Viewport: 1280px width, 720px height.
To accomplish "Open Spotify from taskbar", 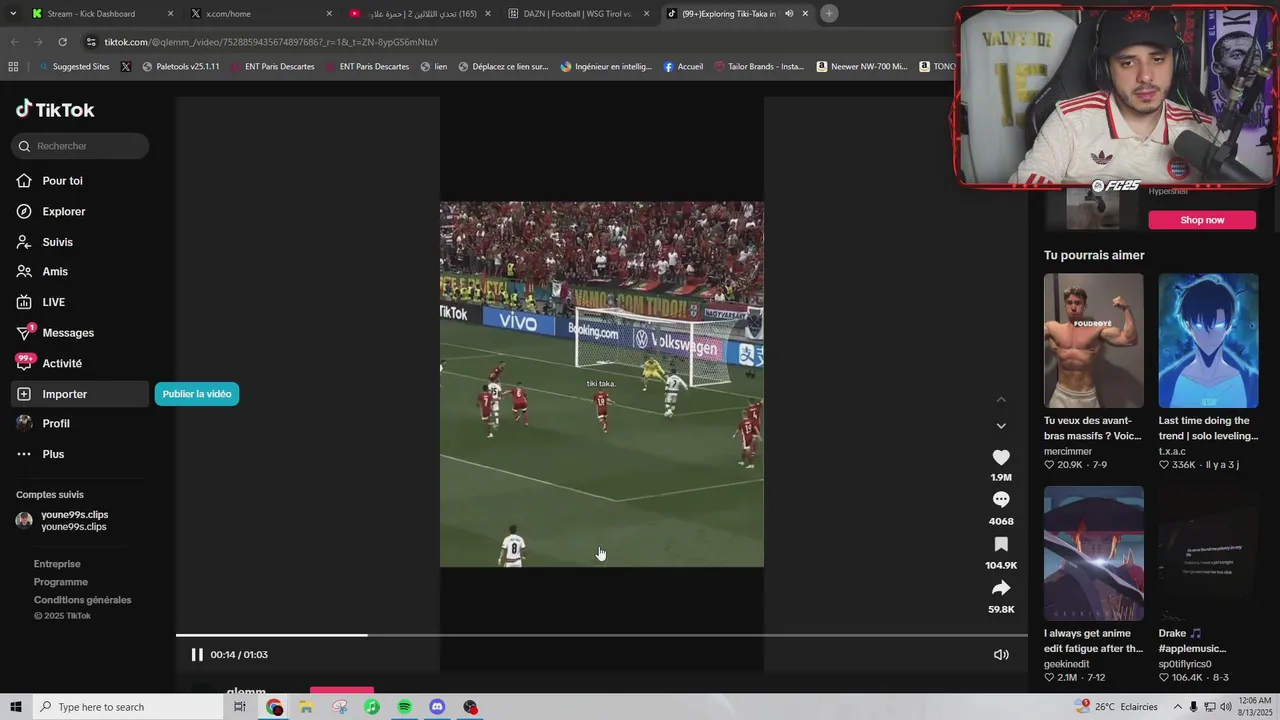I will [x=405, y=707].
